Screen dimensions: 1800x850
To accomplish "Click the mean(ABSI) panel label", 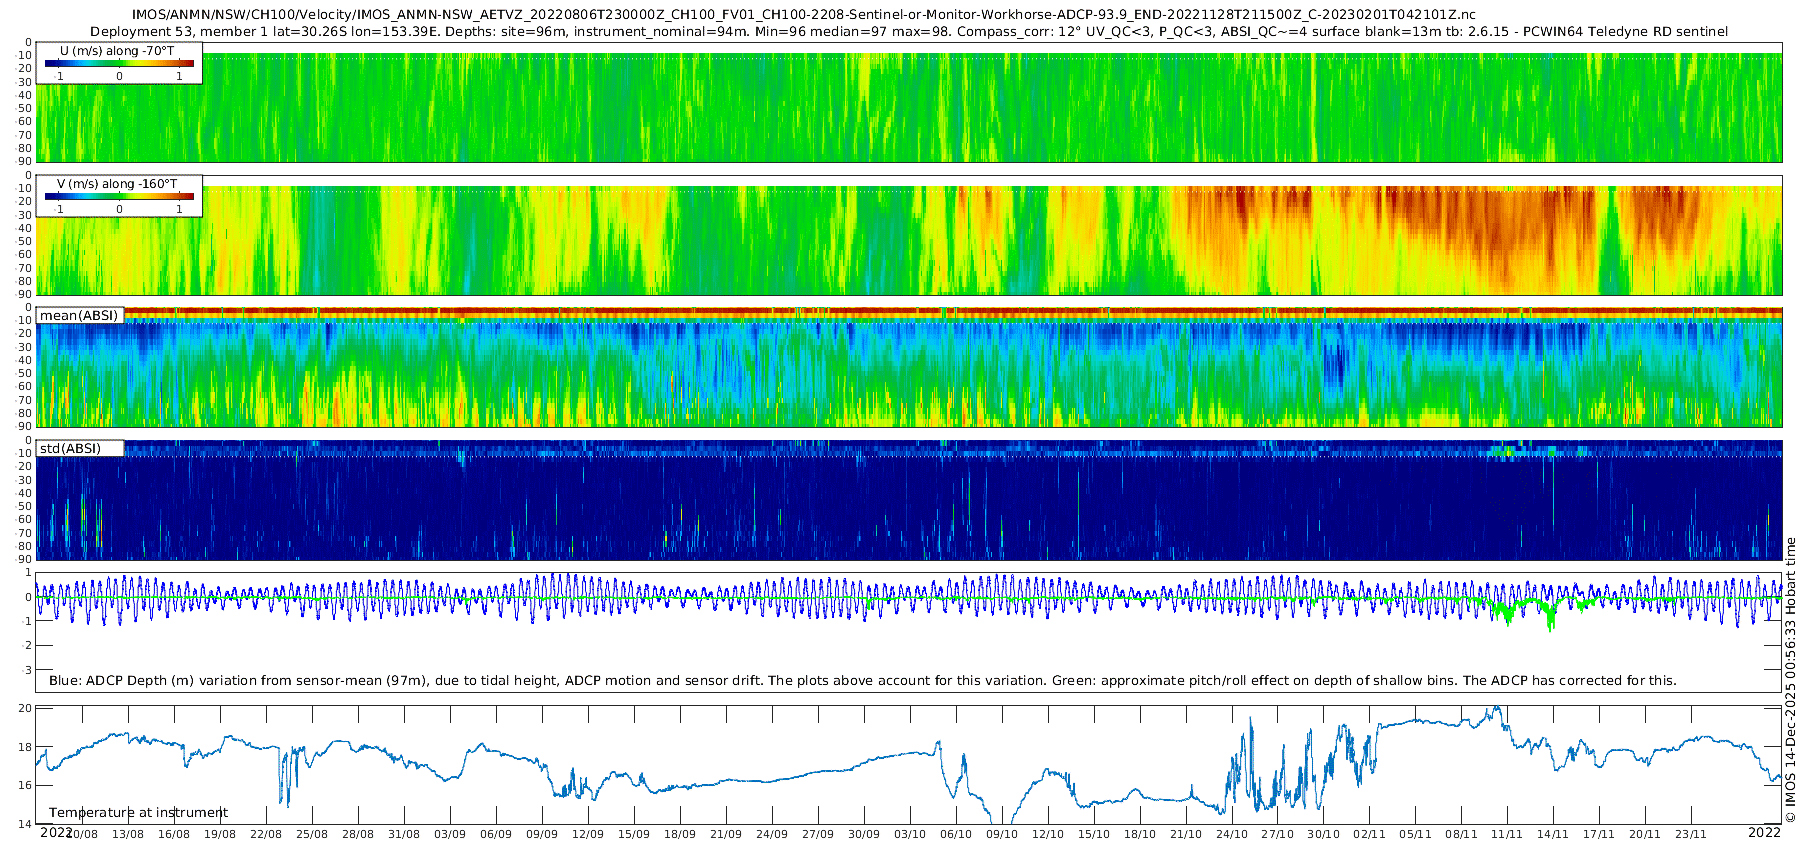I will (x=79, y=315).
